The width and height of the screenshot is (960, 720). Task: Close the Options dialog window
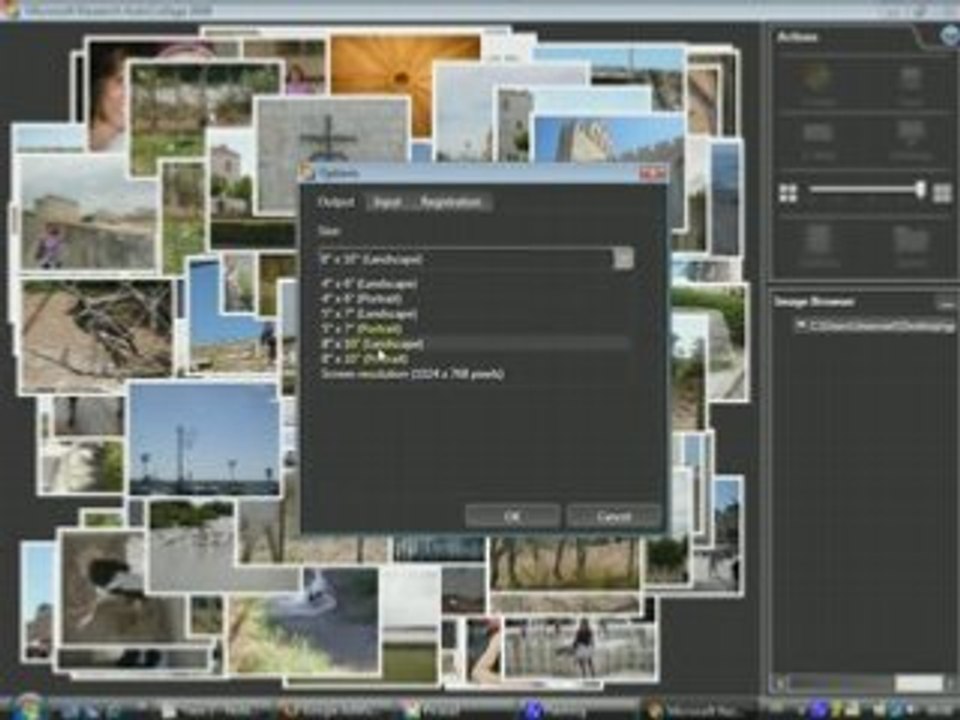(x=653, y=173)
